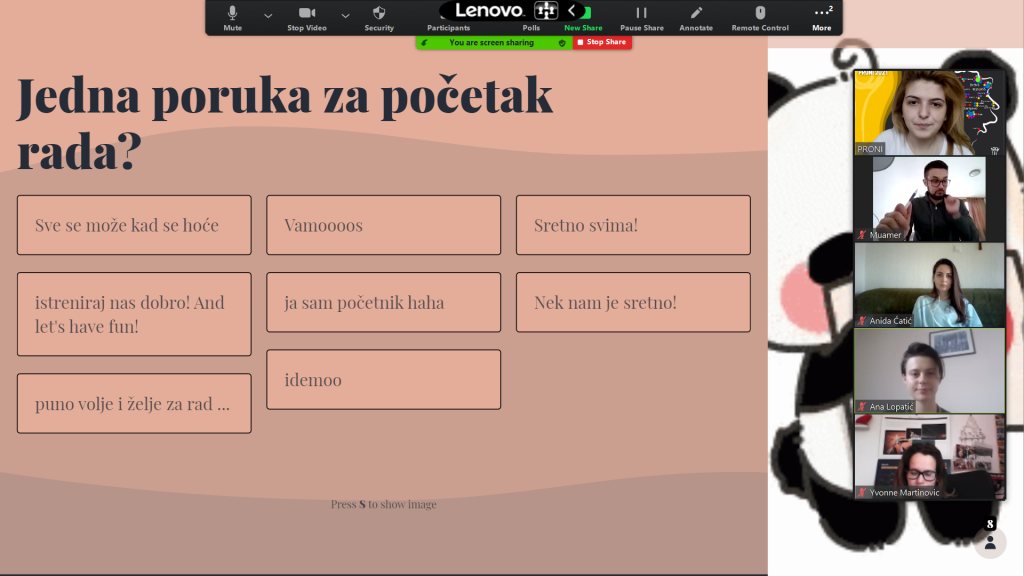Select Yvonne Martinovic's video thumbnail

(928, 457)
